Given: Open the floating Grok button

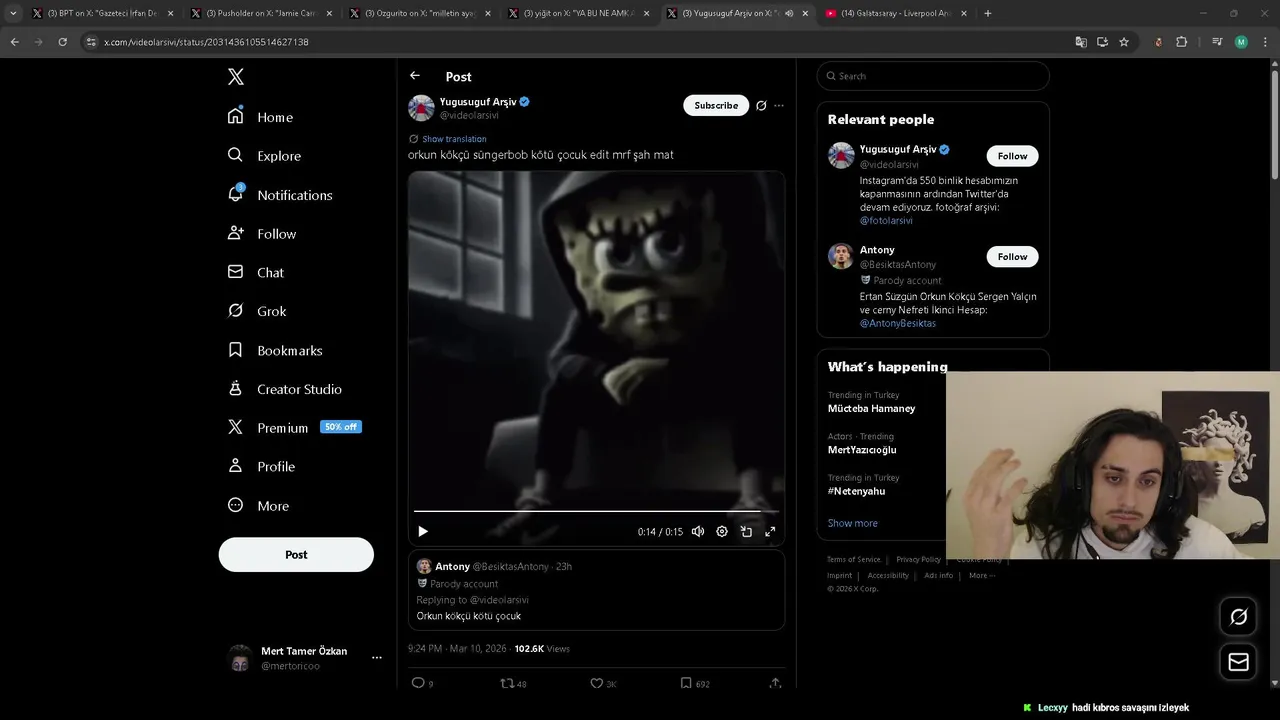Looking at the screenshot, I should 1238,617.
